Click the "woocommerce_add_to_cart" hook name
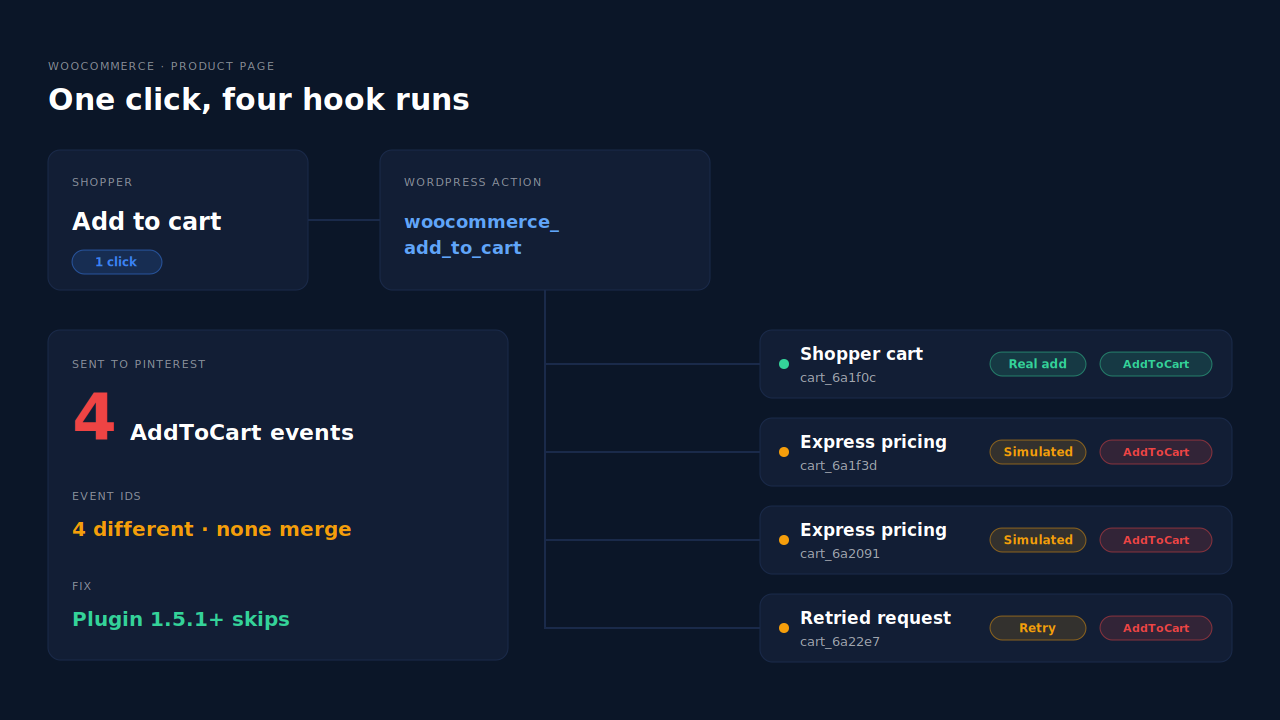The width and height of the screenshot is (1280, 720). coord(481,234)
